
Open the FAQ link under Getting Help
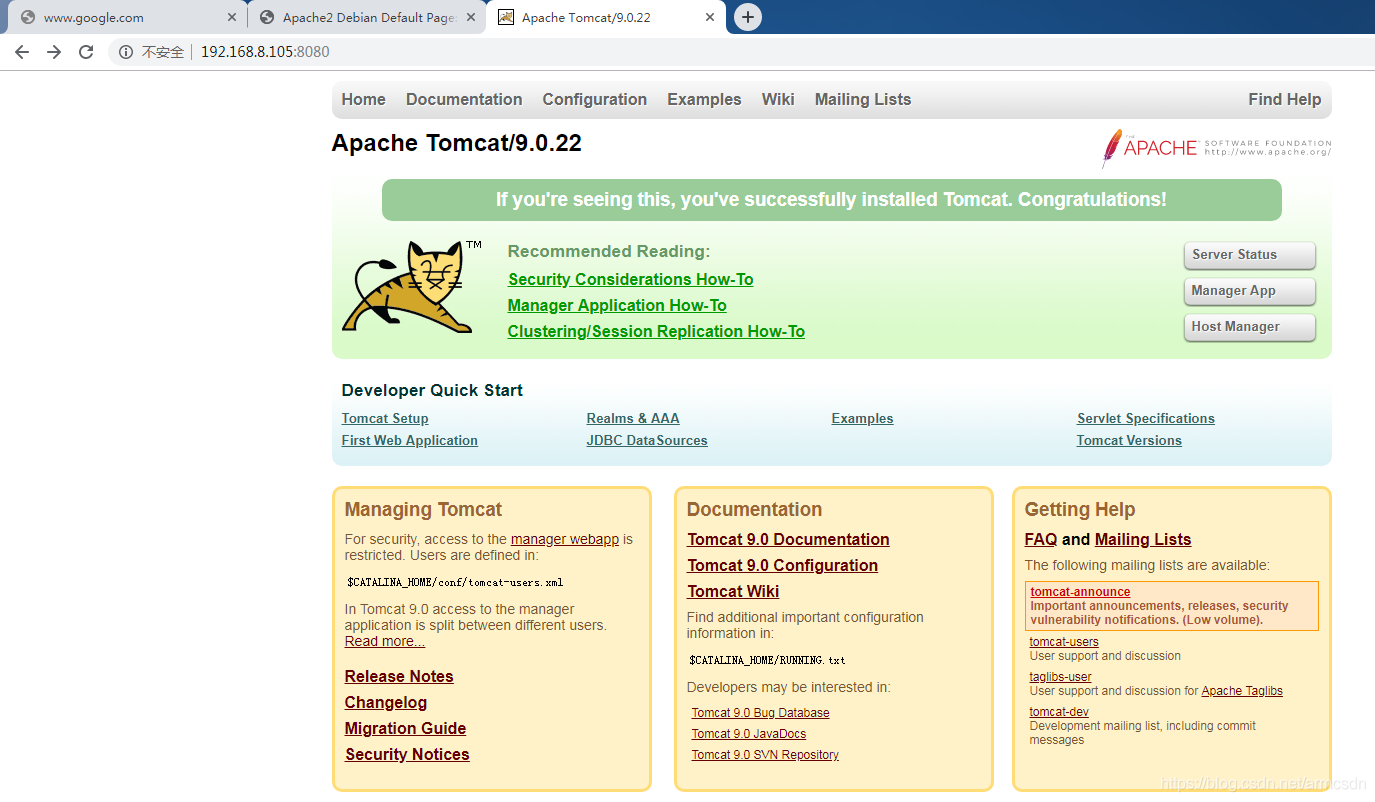coord(1041,539)
